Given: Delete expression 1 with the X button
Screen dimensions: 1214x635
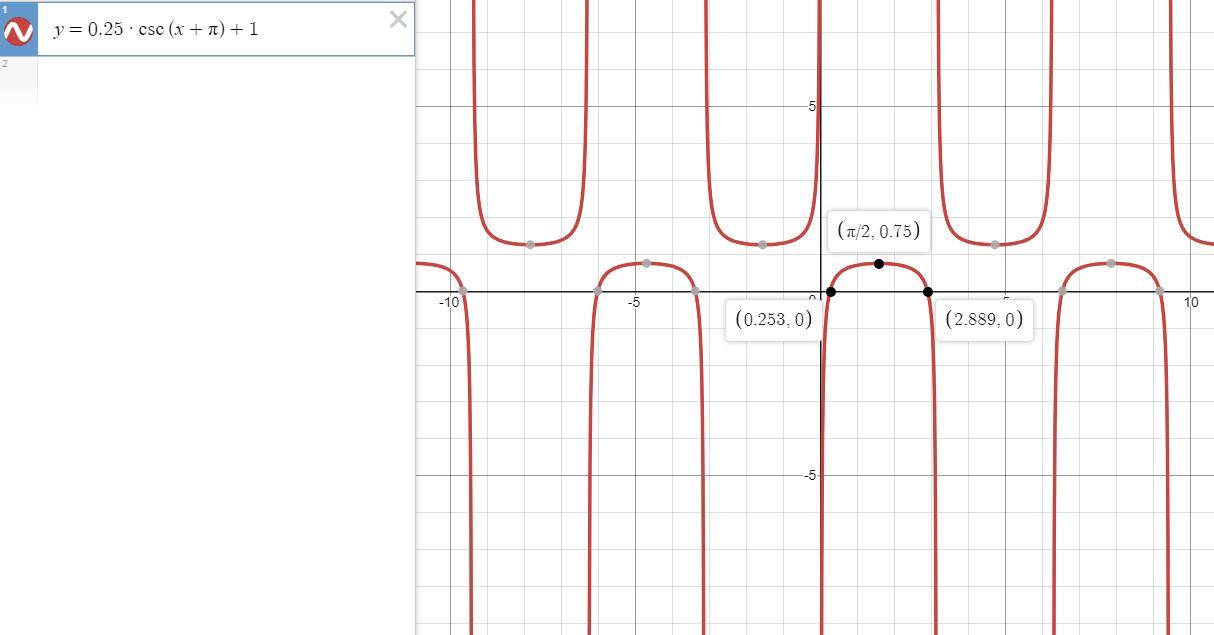Looking at the screenshot, I should coord(398,19).
